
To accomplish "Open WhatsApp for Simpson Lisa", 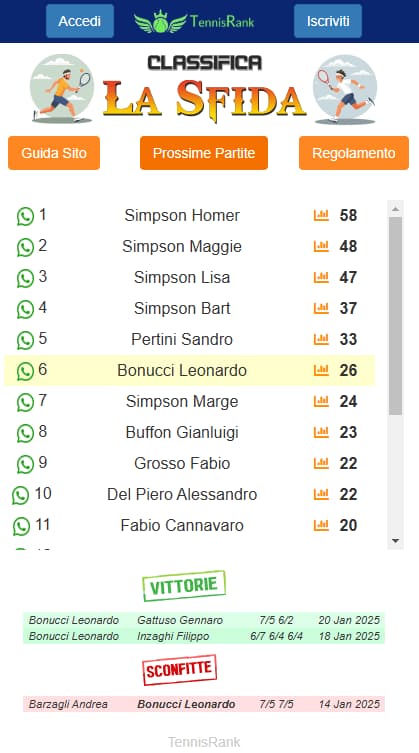I will (x=25, y=278).
